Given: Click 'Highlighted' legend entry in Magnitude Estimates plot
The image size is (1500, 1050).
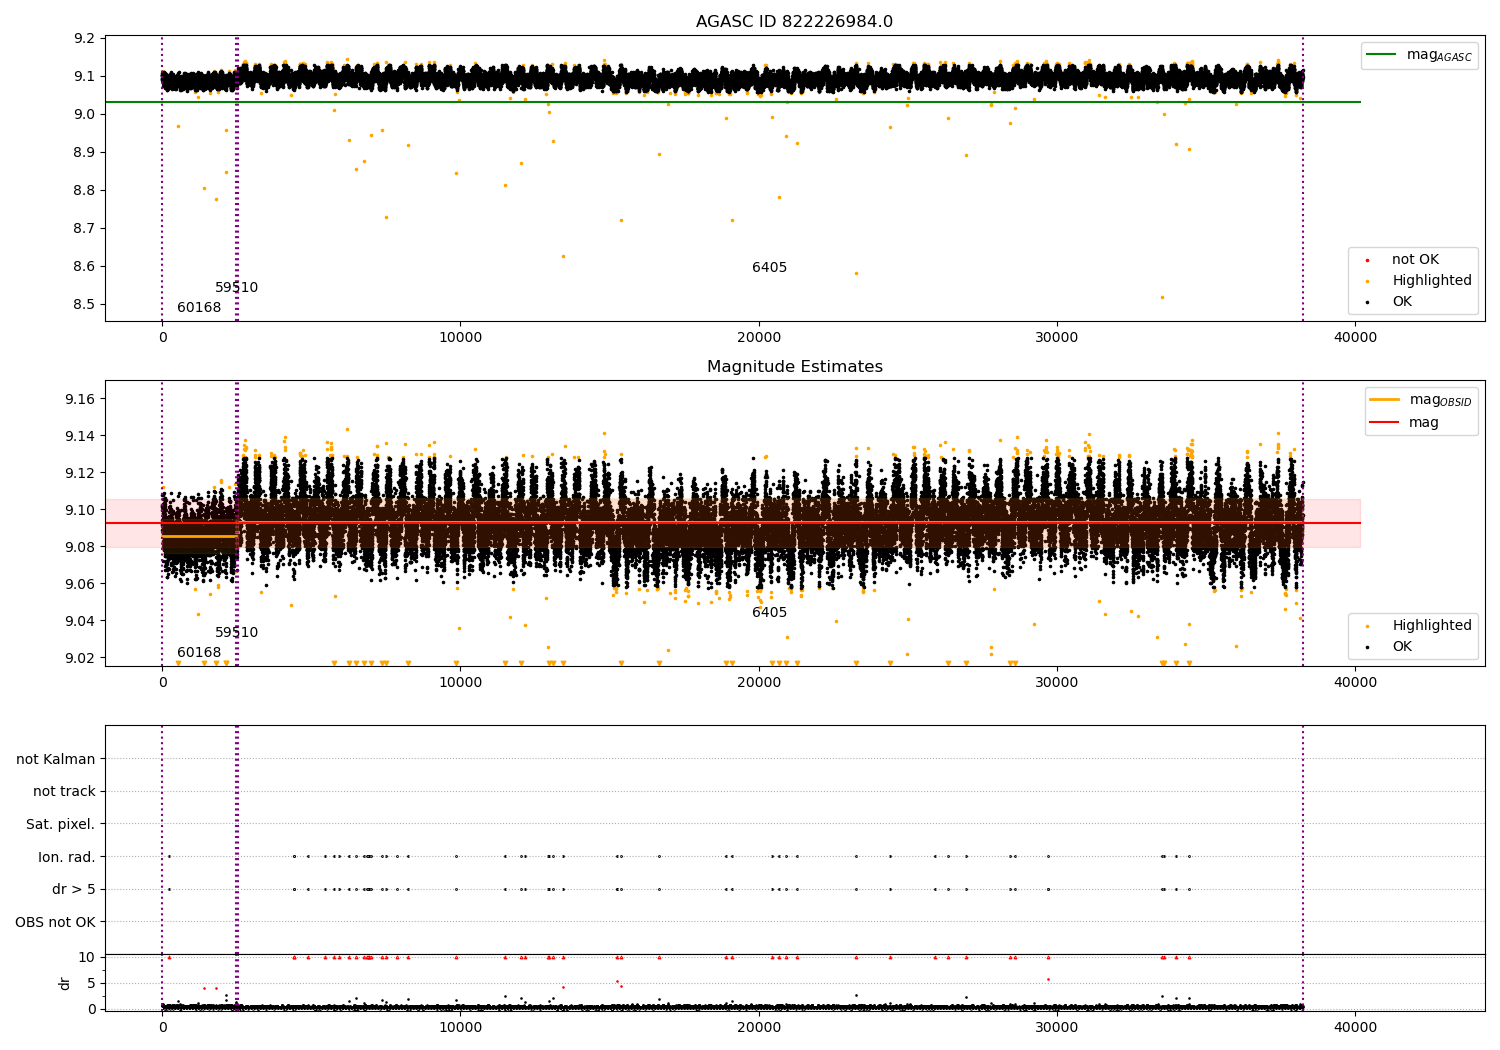Looking at the screenshot, I should point(1419,626).
